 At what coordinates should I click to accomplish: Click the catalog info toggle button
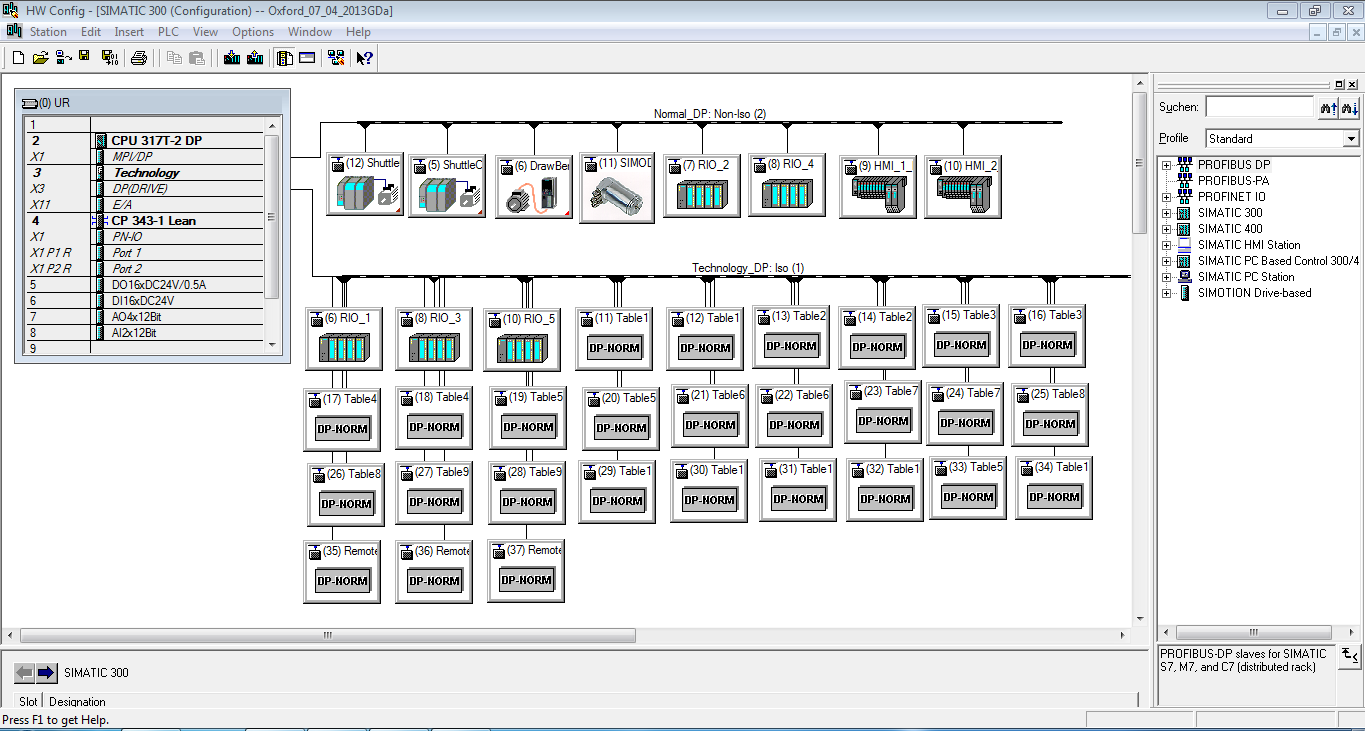pos(1350,656)
